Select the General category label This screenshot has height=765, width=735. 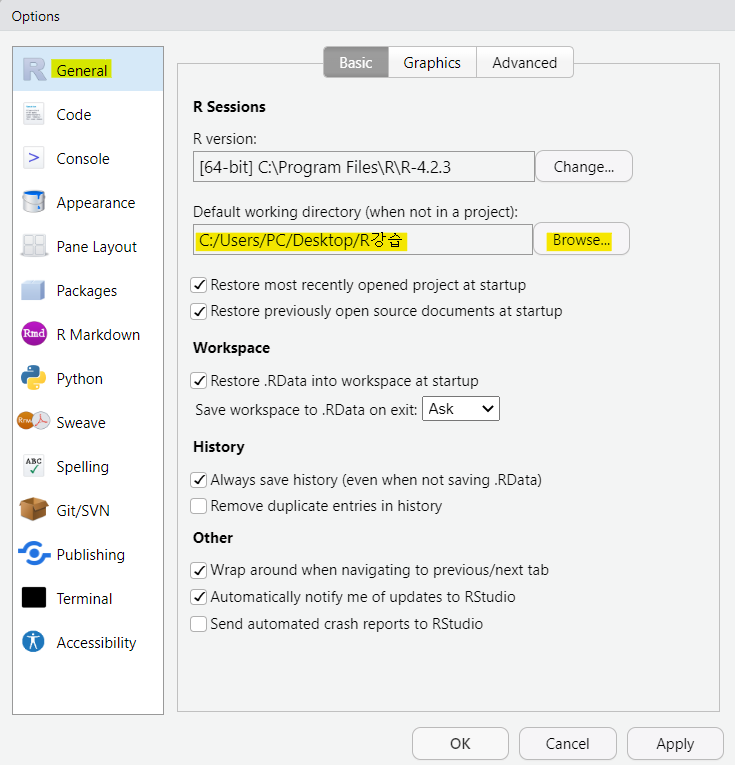pyautogui.click(x=82, y=70)
